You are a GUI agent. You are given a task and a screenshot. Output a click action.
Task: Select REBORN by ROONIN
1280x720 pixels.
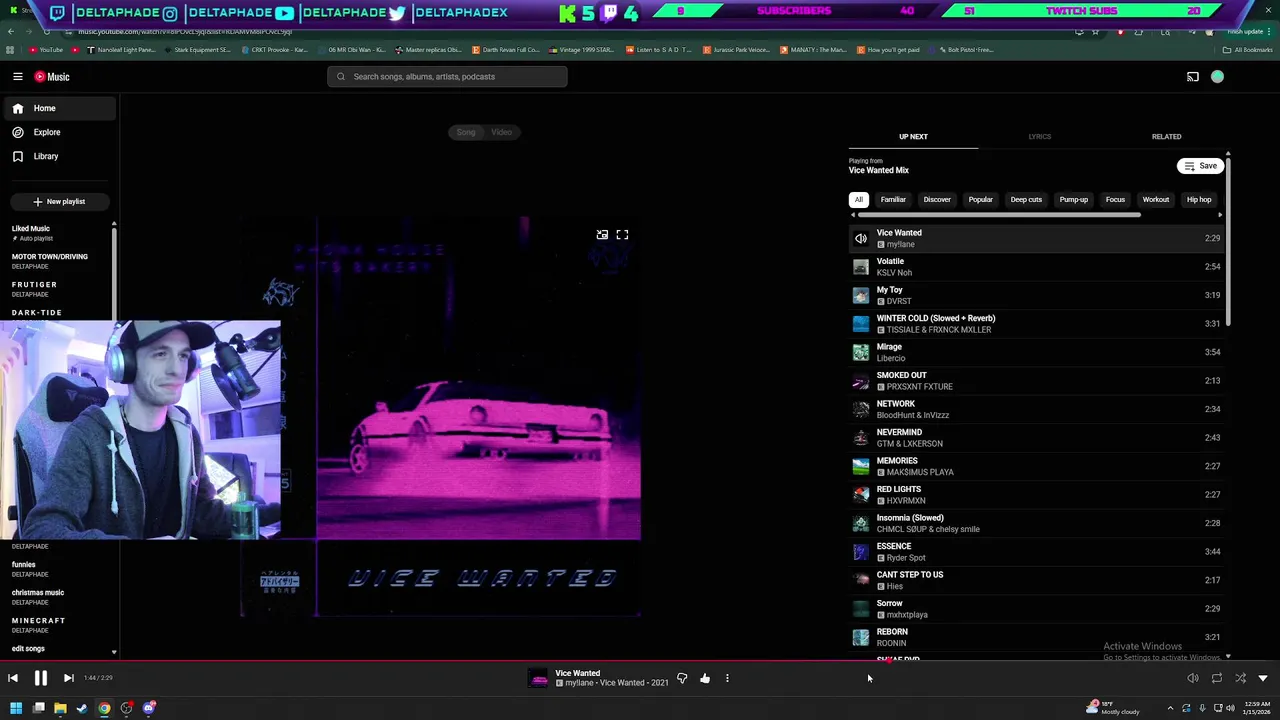[1036, 637]
